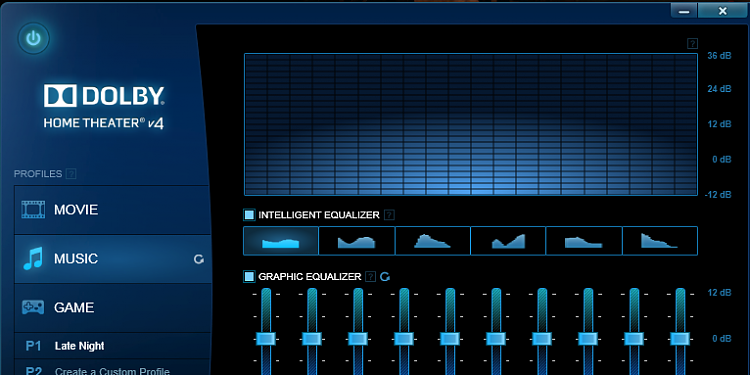Image resolution: width=750 pixels, height=375 pixels.
Task: Choose the second equalizer preset curve
Action: (x=357, y=241)
